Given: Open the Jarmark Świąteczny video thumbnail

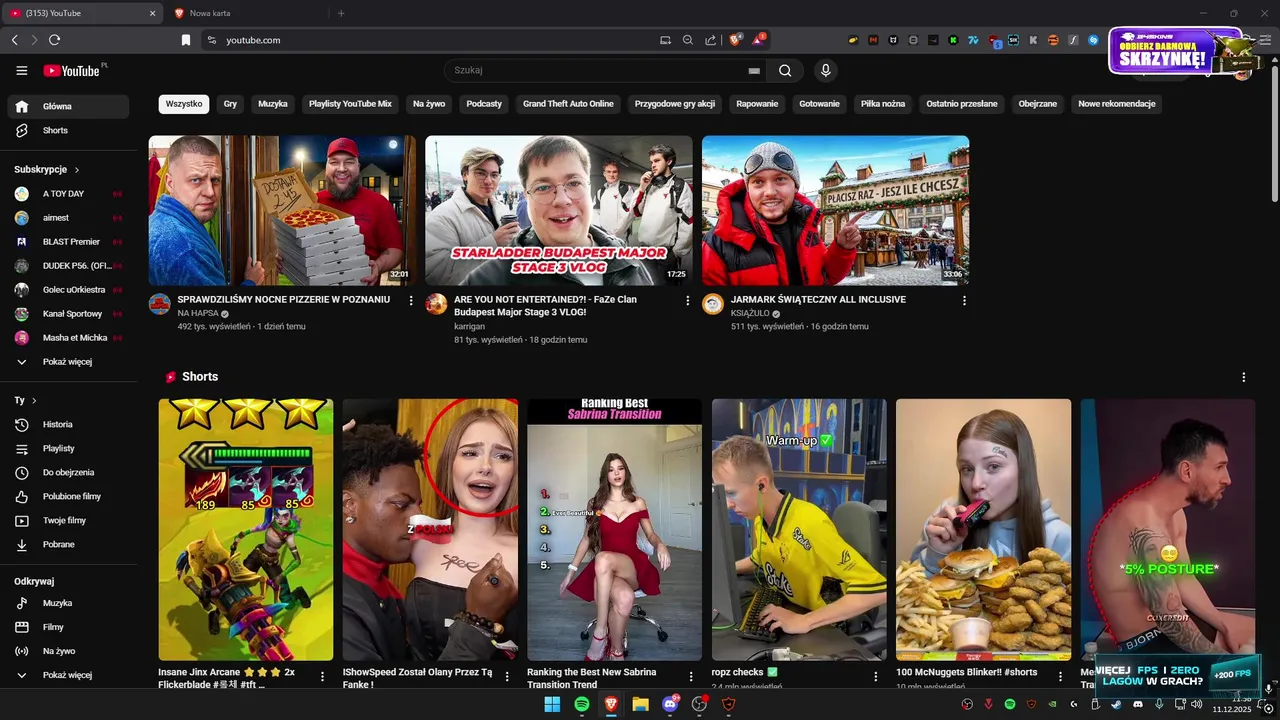Looking at the screenshot, I should point(835,210).
